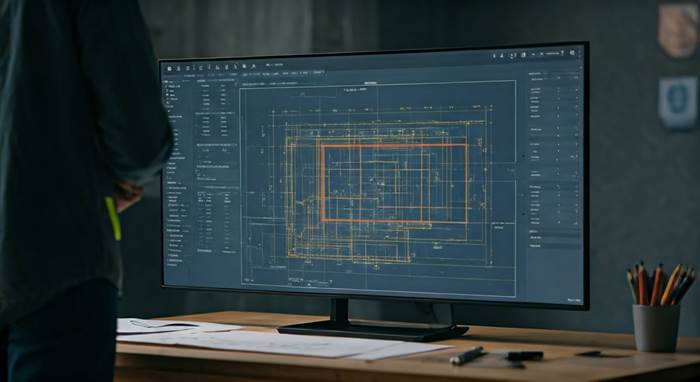Image resolution: width=700 pixels, height=382 pixels.
Task: Click the first icon in the main toolbar
Action: click(x=170, y=69)
